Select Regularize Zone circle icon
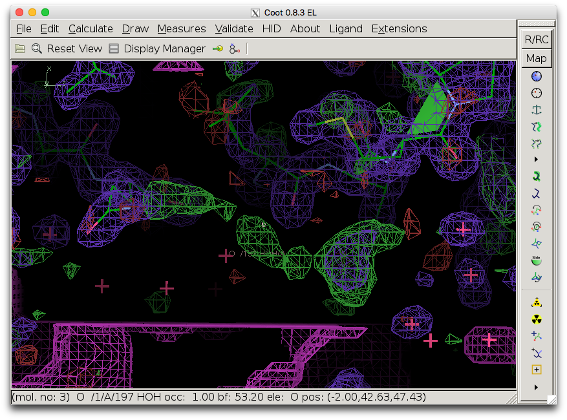Screen dimensions: 567x420 536,93
